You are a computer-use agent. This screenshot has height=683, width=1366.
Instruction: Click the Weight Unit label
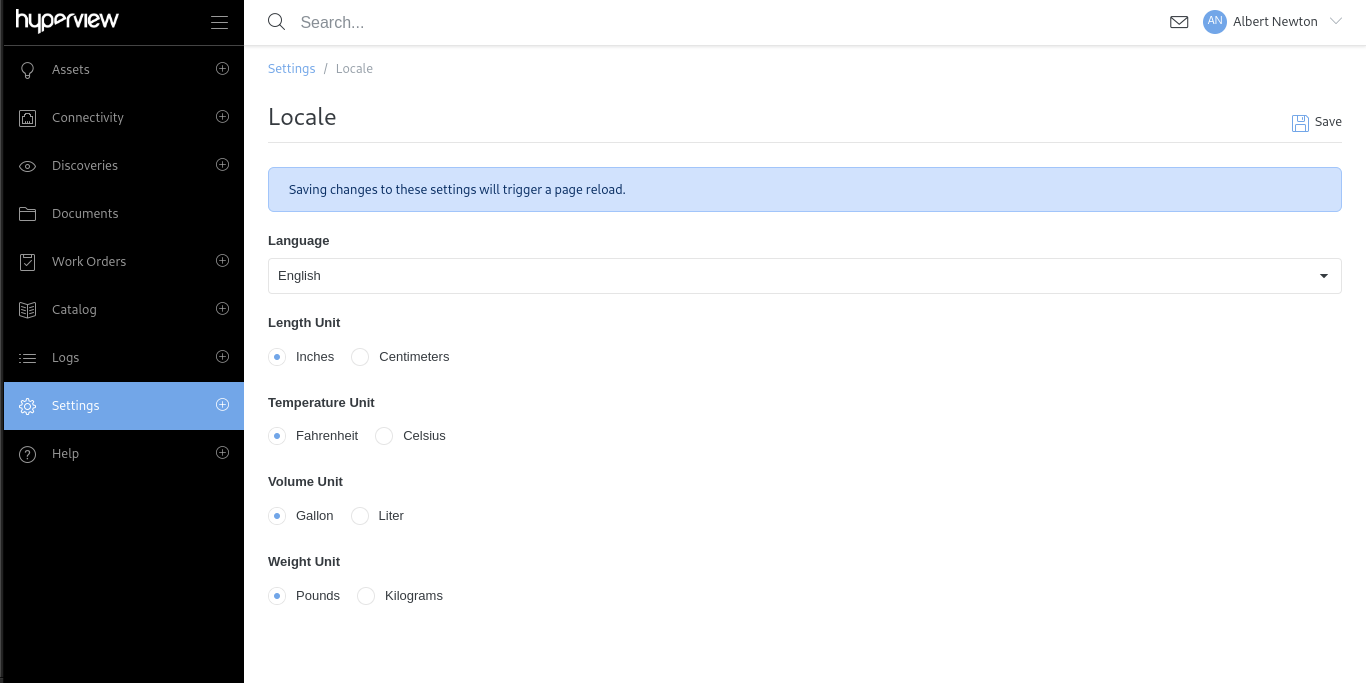304,562
